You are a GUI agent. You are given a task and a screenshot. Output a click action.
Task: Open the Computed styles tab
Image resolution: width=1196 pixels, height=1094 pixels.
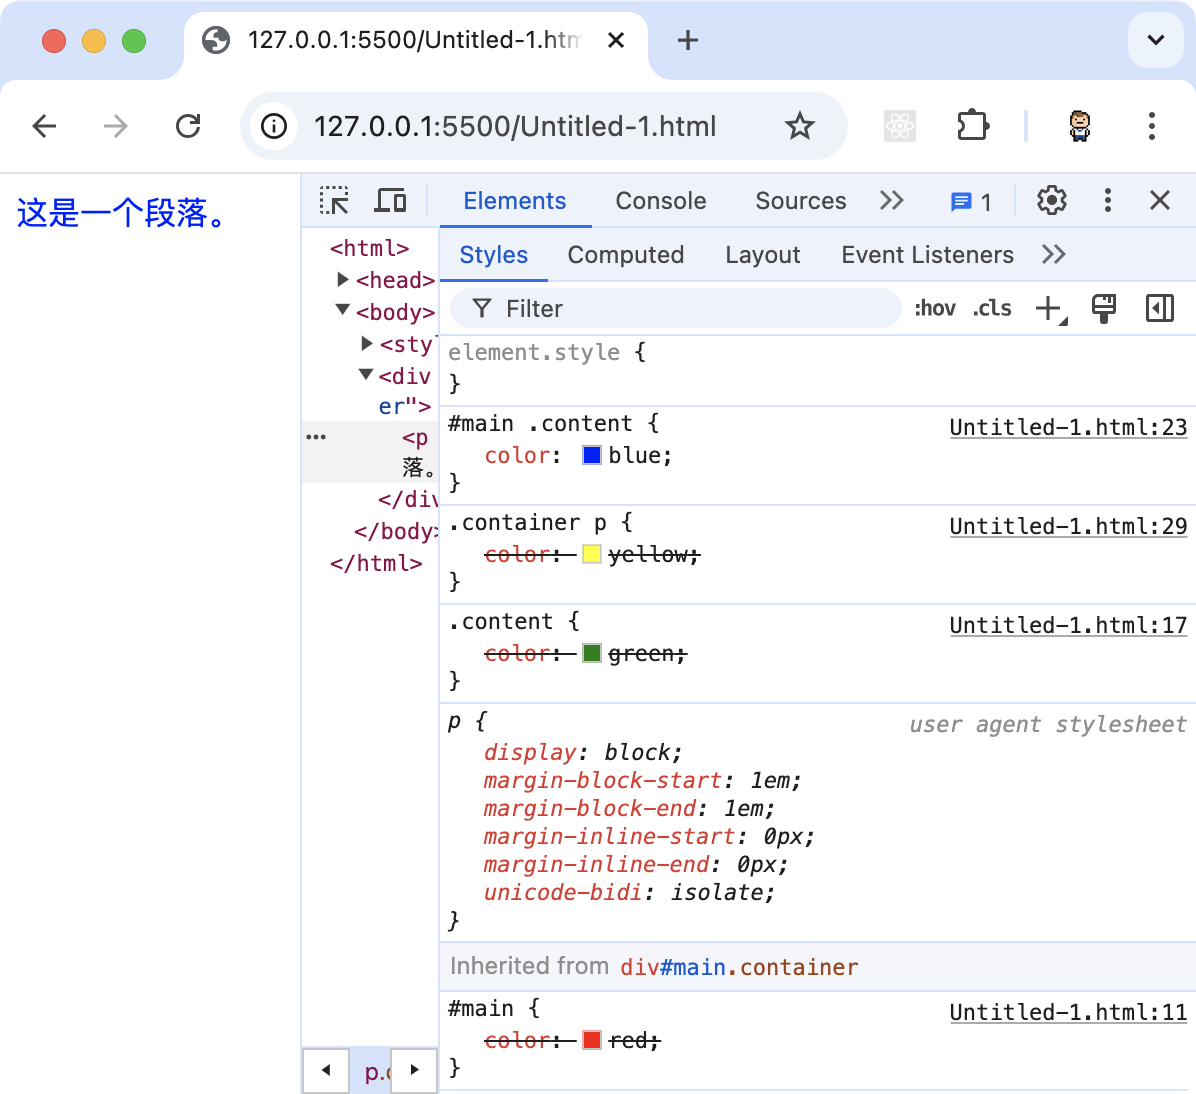[x=625, y=255]
